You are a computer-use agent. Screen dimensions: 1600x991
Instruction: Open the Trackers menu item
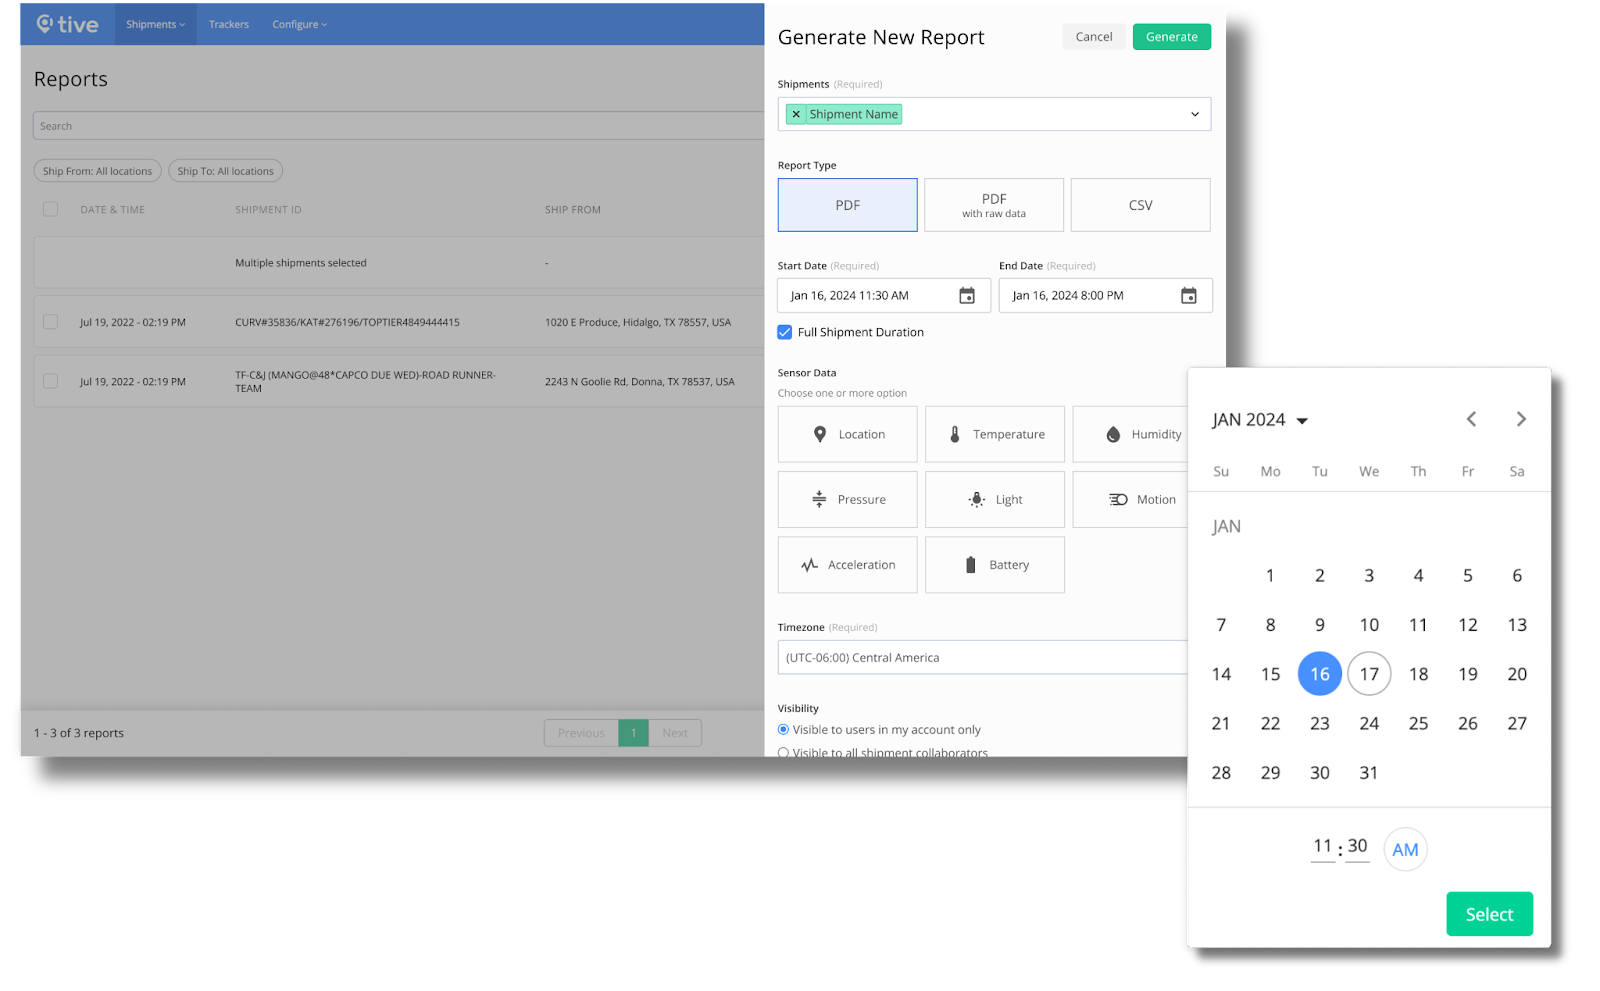(x=228, y=24)
